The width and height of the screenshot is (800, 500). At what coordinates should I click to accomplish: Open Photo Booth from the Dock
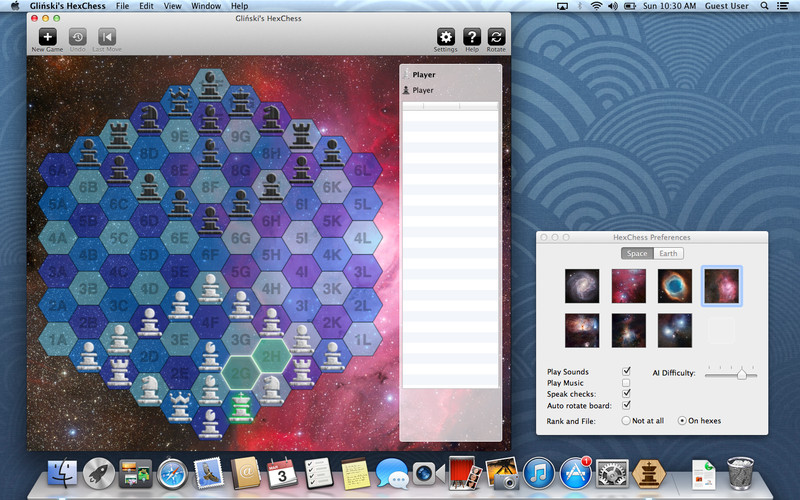click(465, 473)
